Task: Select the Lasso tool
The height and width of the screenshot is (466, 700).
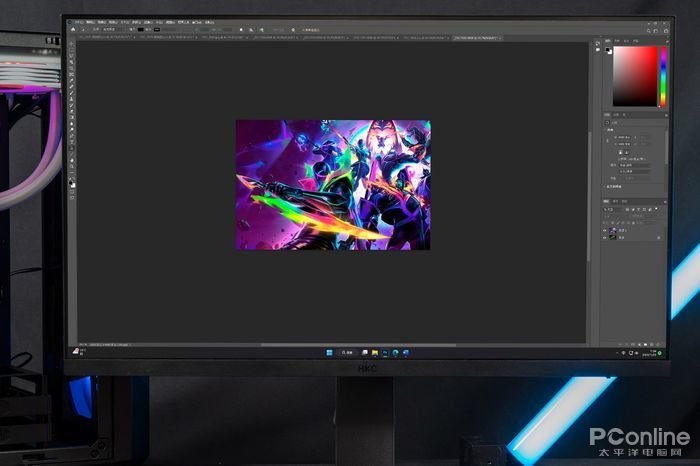Action: point(72,56)
